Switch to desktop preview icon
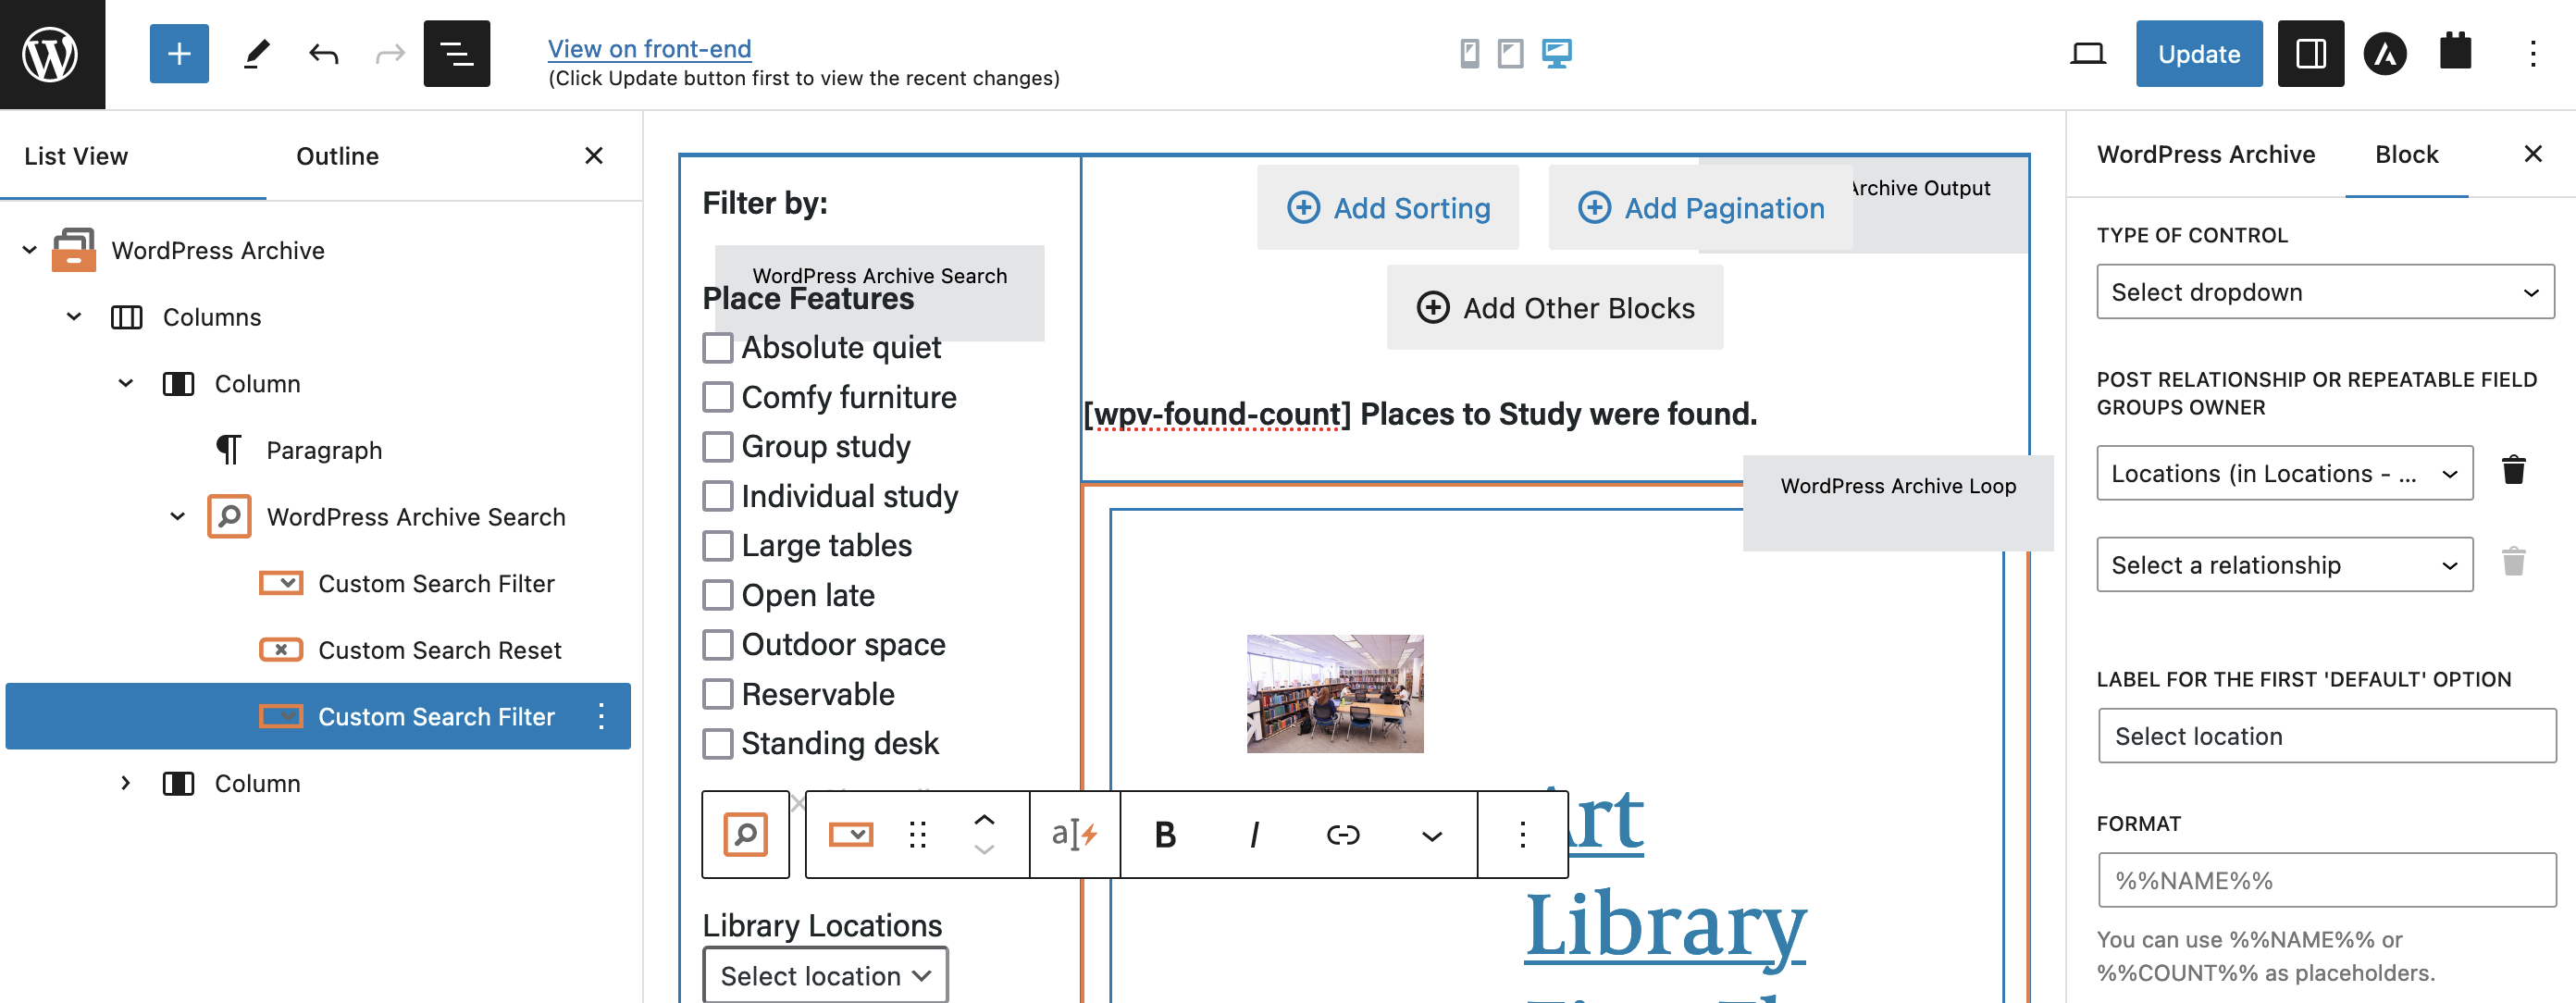The image size is (2576, 1003). coord(1556,53)
